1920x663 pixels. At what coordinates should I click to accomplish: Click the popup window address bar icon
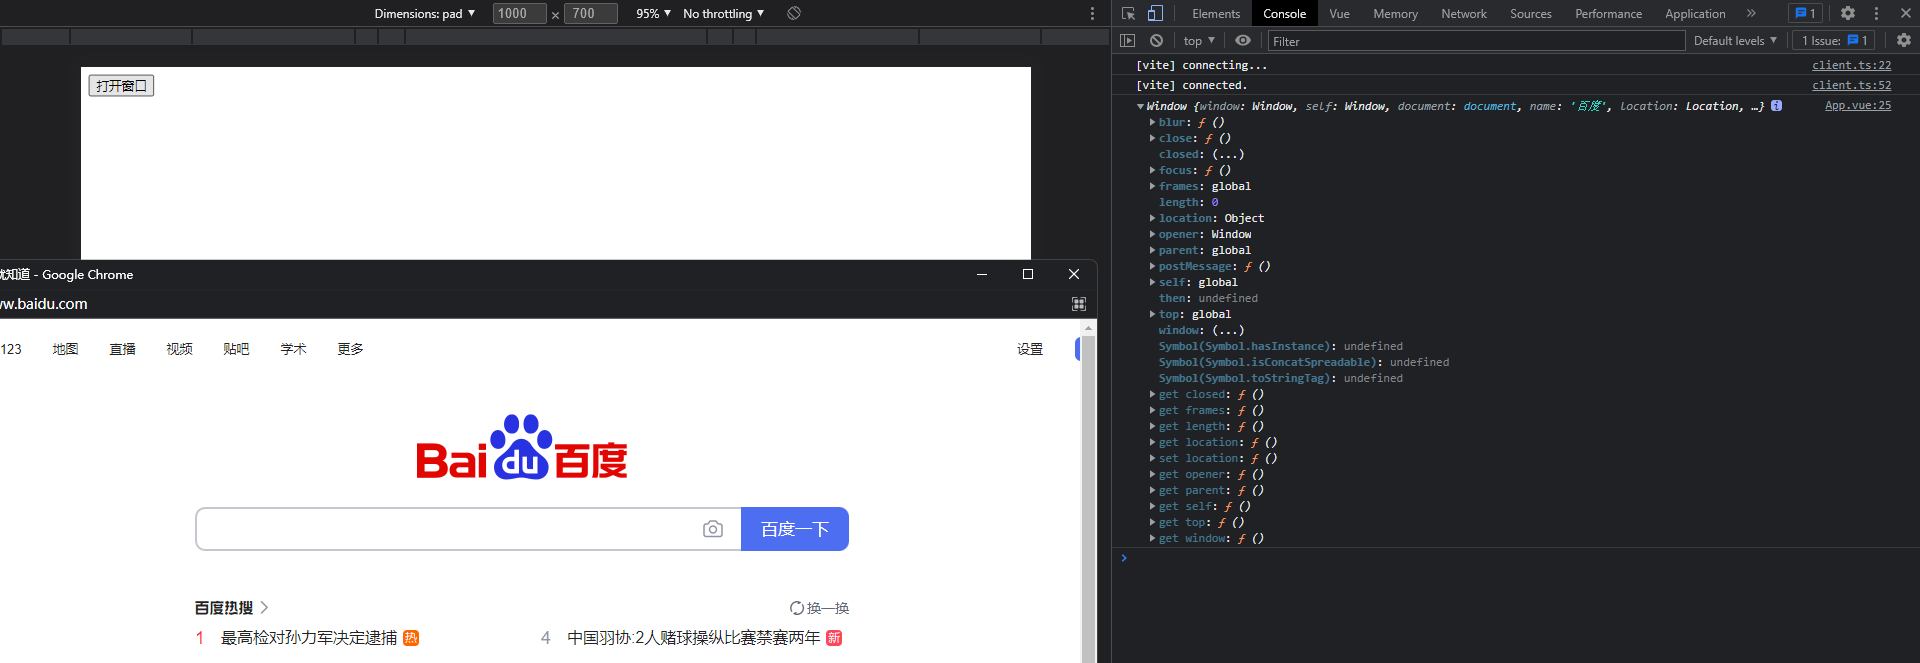1079,304
